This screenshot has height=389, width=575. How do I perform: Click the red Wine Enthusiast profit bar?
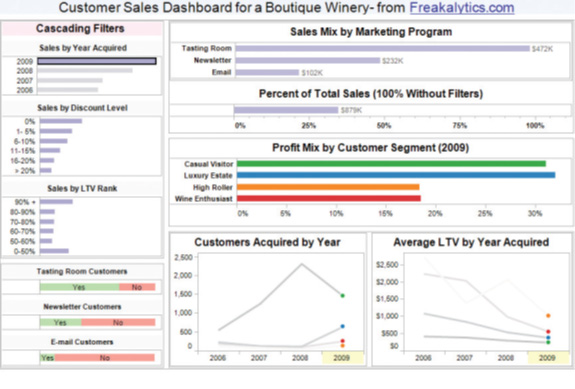pos(329,198)
